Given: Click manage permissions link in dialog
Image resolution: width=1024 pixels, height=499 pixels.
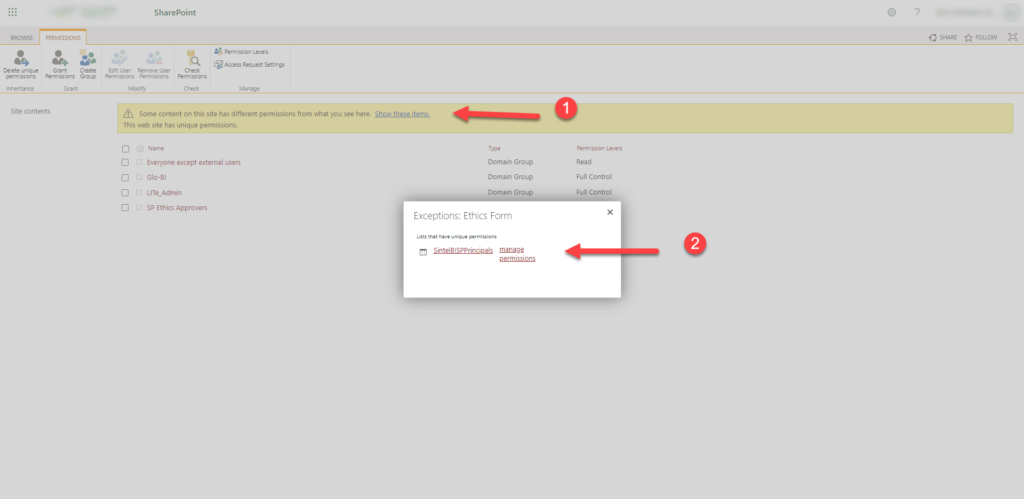Looking at the screenshot, I should pos(517,254).
